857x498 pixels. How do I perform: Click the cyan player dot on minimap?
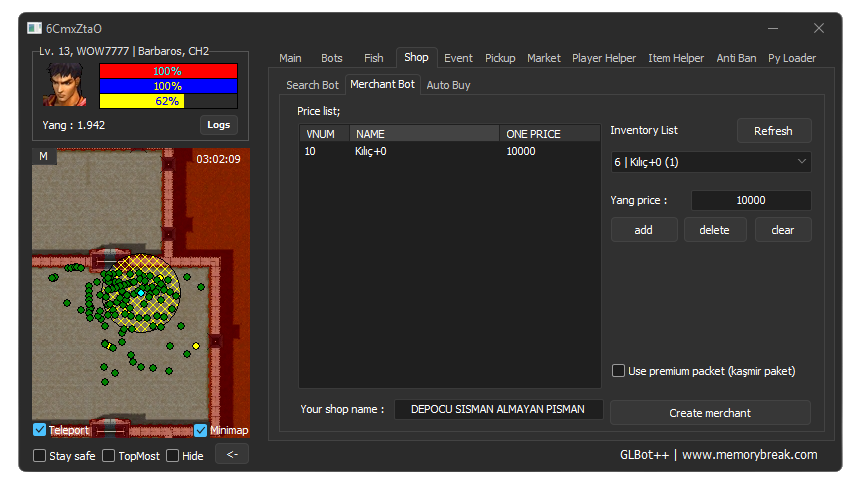tap(141, 294)
